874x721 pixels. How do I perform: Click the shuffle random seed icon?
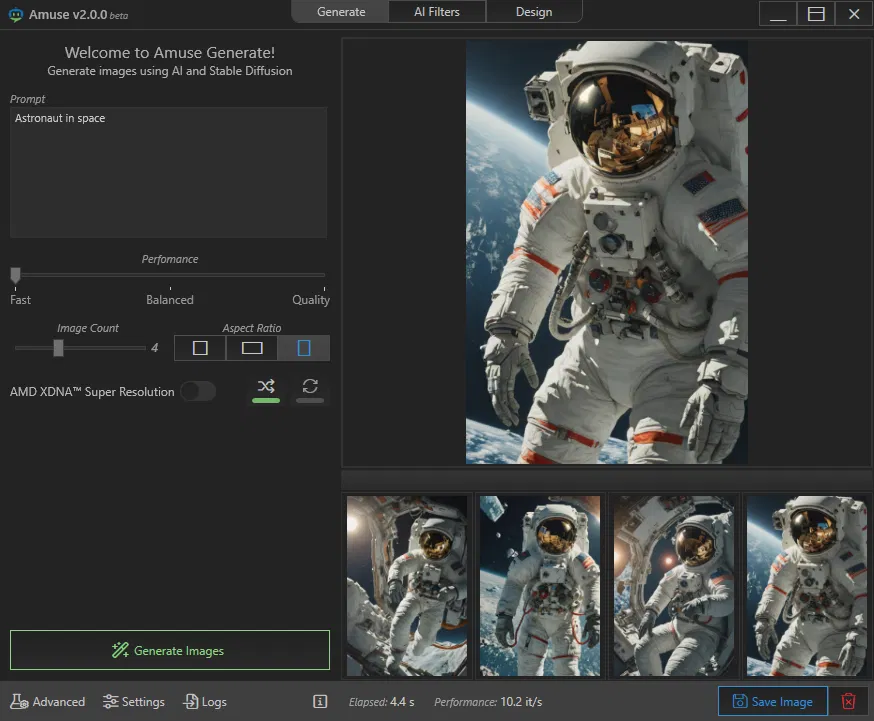coord(266,388)
